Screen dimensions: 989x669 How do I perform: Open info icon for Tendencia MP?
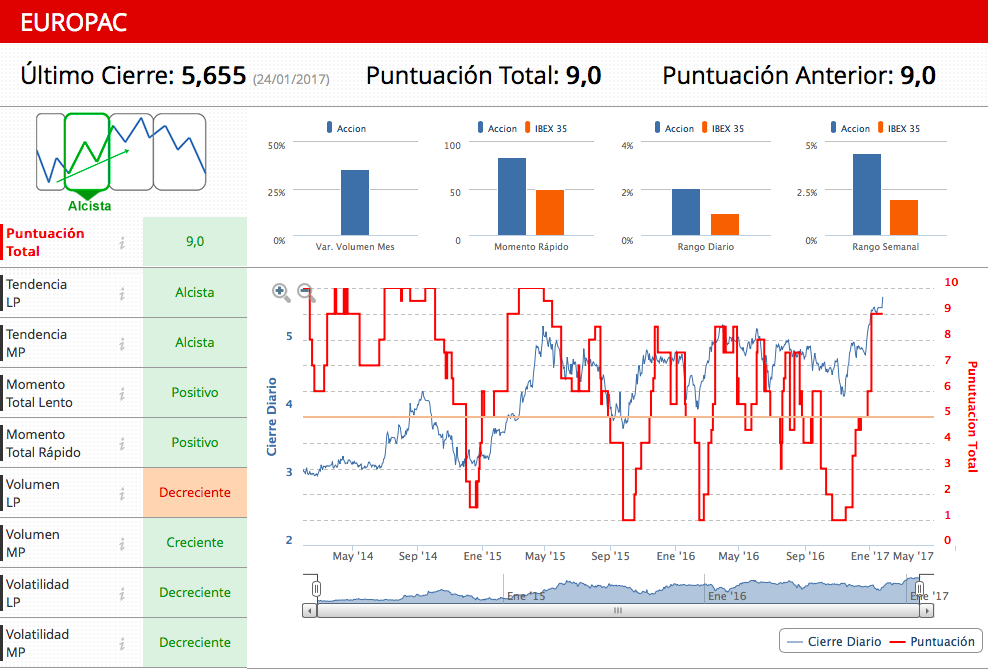(x=122, y=344)
